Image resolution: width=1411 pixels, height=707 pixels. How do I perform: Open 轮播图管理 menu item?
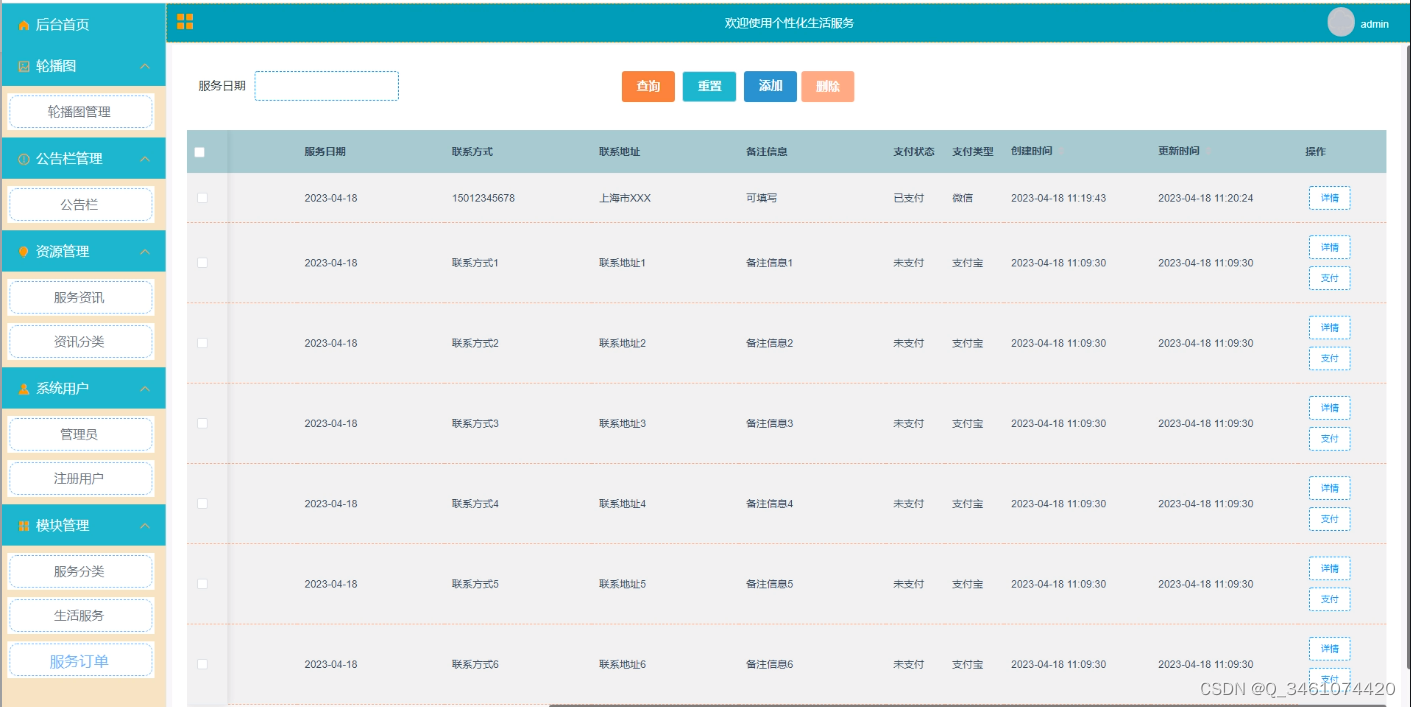coord(81,112)
